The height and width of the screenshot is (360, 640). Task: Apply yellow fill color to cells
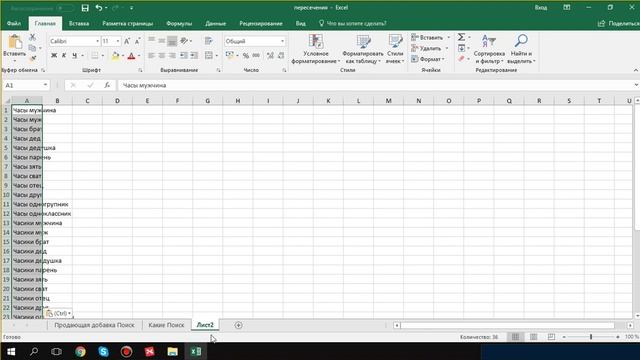pos(115,56)
